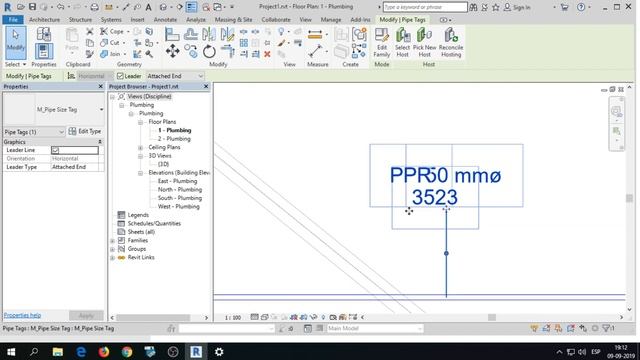Expand the Families node

pyautogui.click(x=113, y=240)
